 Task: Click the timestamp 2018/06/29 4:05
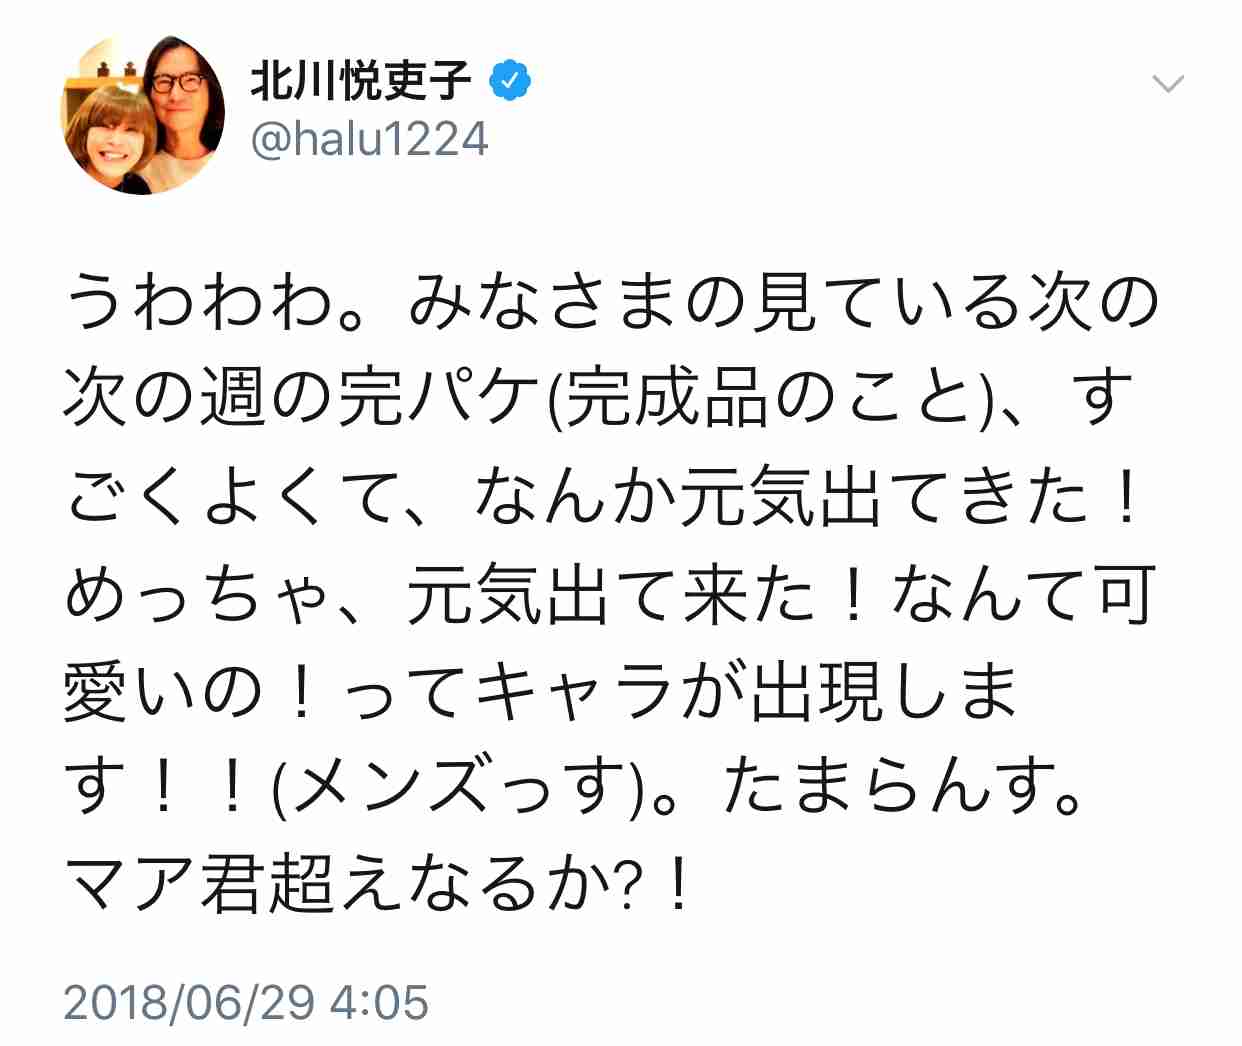coord(247,1003)
